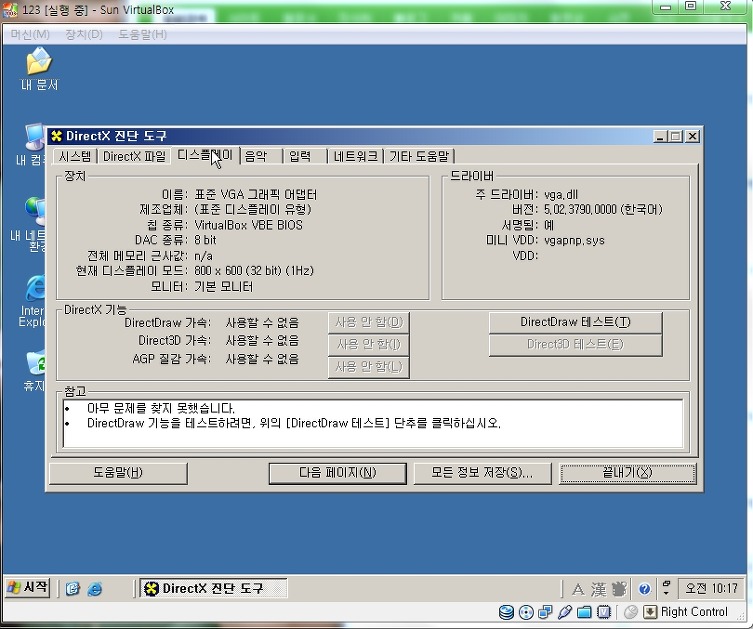The height and width of the screenshot is (629, 753).
Task: Click the keyboard capture arrow icon by Right Control
Action: (649, 612)
